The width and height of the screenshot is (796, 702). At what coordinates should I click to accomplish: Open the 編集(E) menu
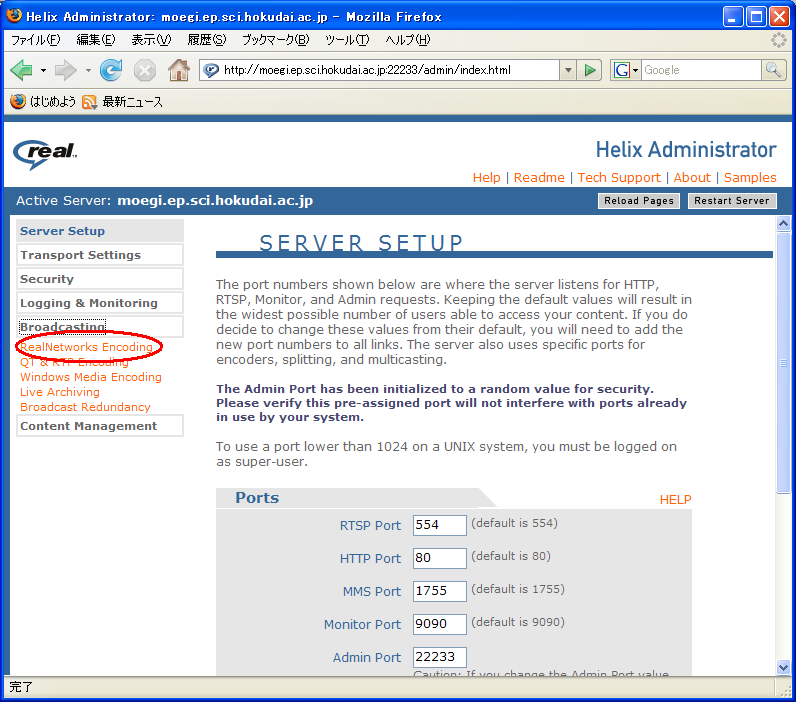[x=95, y=40]
